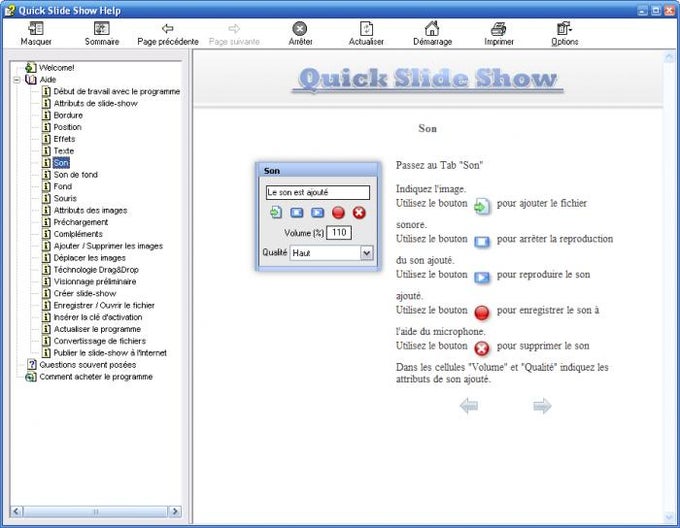Click the stop playback icon in Son panel
Screen dimensions: 680x528
tap(297, 212)
